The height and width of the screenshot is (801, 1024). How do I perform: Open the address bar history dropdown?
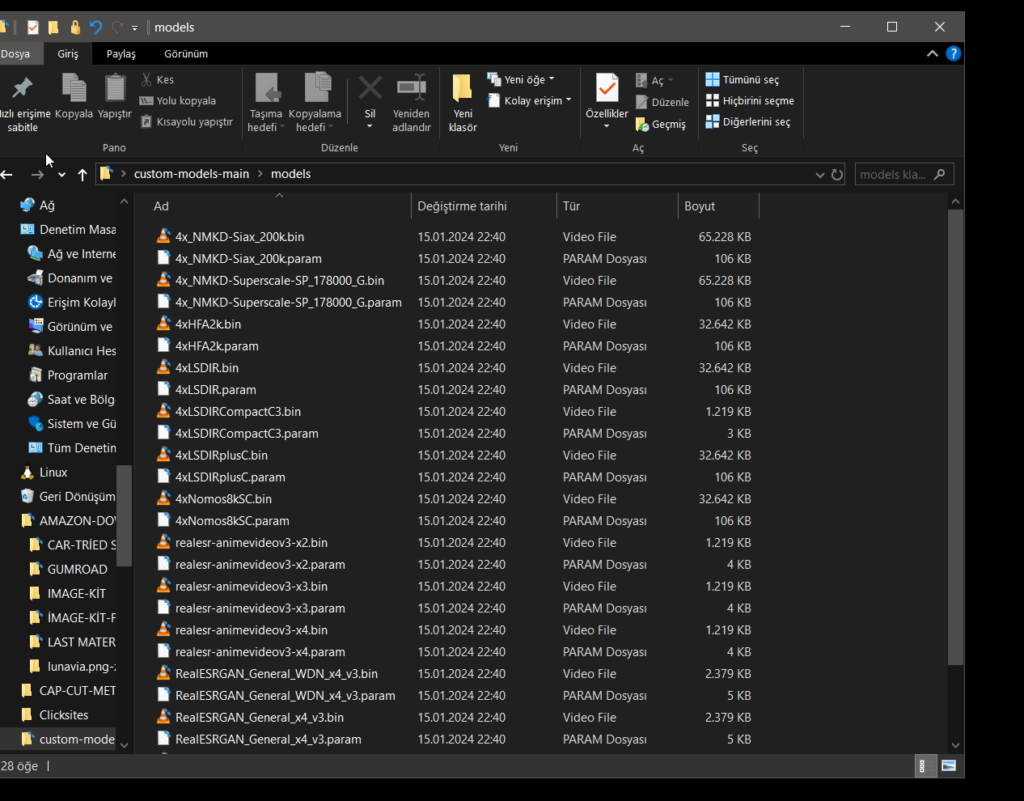(x=820, y=174)
